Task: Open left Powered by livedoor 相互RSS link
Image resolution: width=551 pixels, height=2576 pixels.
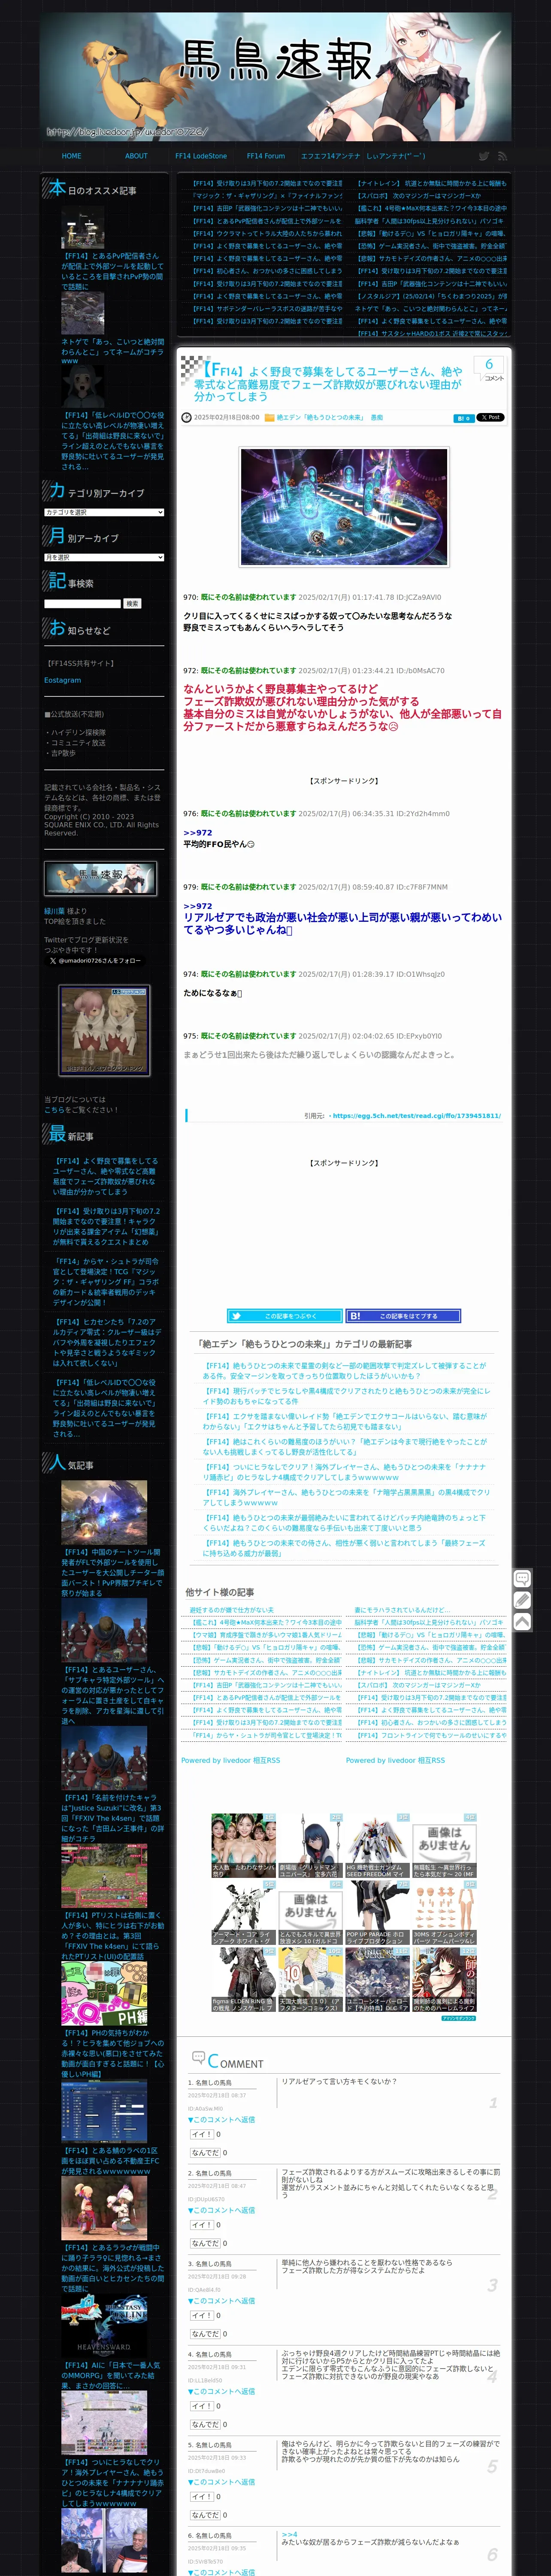Action: pyautogui.click(x=230, y=1760)
